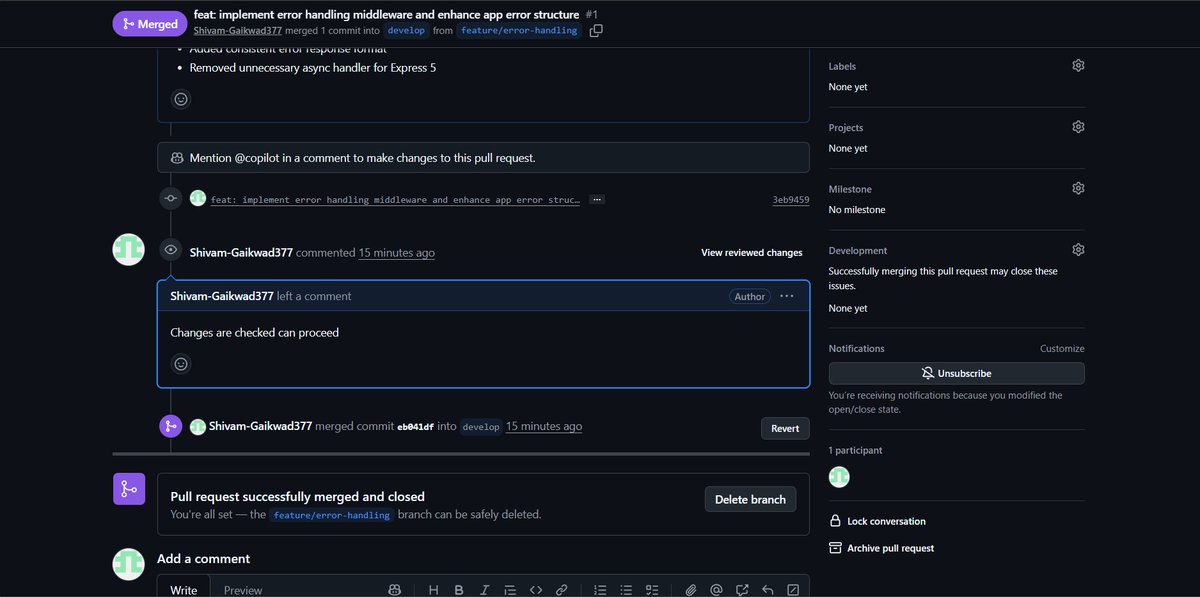Insert code formatting in comment editor
1200x597 pixels.
(536, 590)
